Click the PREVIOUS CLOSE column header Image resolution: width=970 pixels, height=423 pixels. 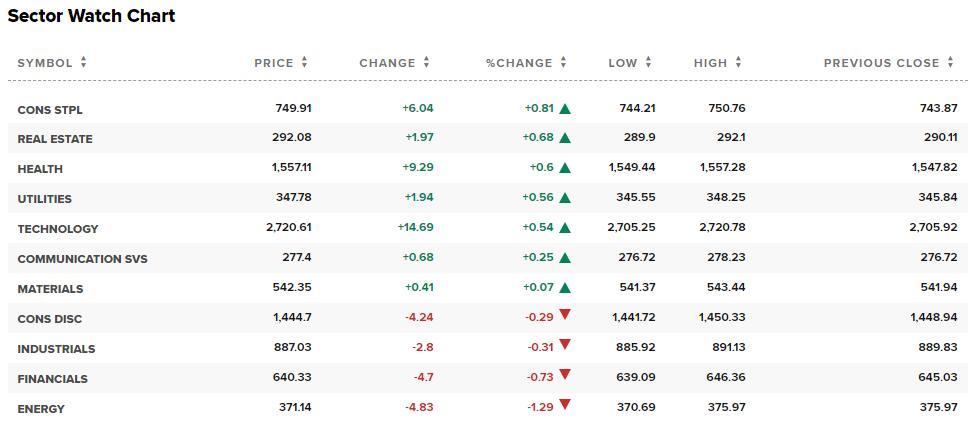[882, 63]
